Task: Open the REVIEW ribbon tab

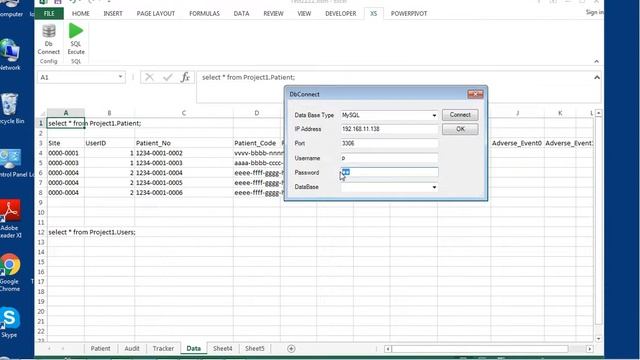Action: [273, 13]
